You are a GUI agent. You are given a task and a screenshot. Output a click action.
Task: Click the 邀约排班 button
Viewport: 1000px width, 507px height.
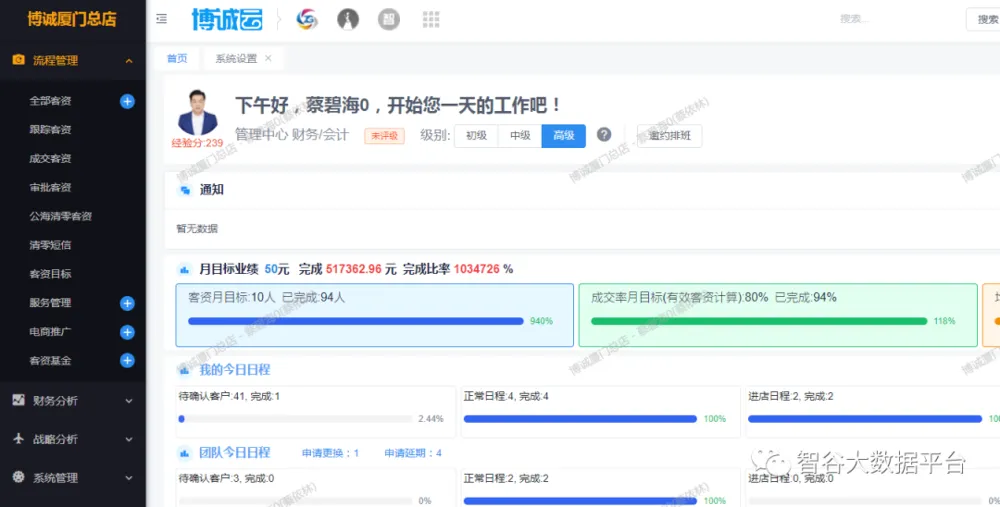pyautogui.click(x=669, y=136)
